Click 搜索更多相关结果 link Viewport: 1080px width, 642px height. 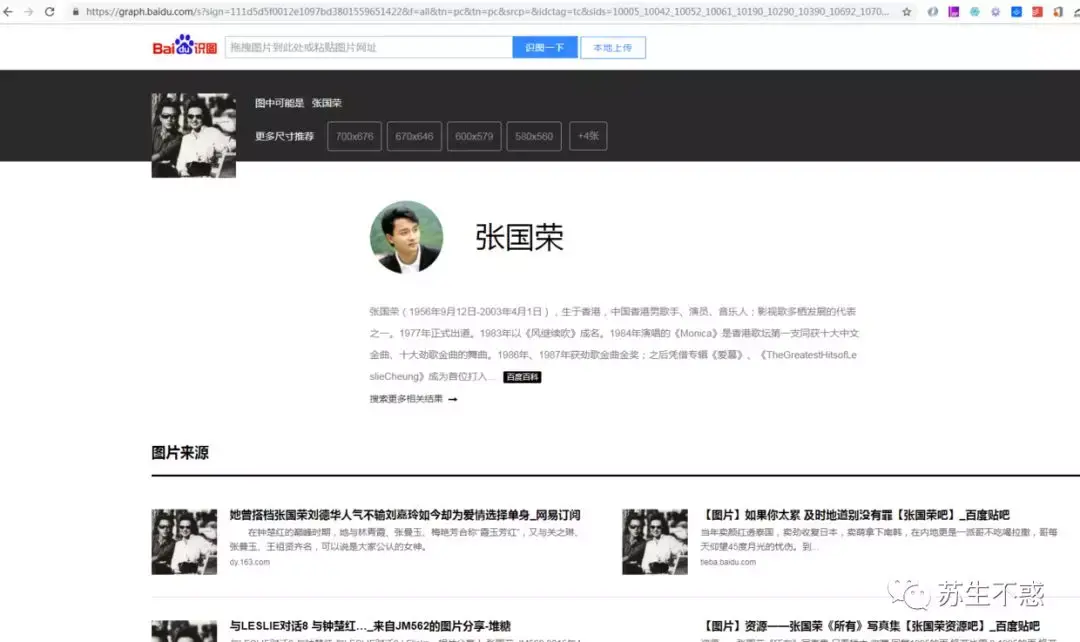tap(406, 399)
